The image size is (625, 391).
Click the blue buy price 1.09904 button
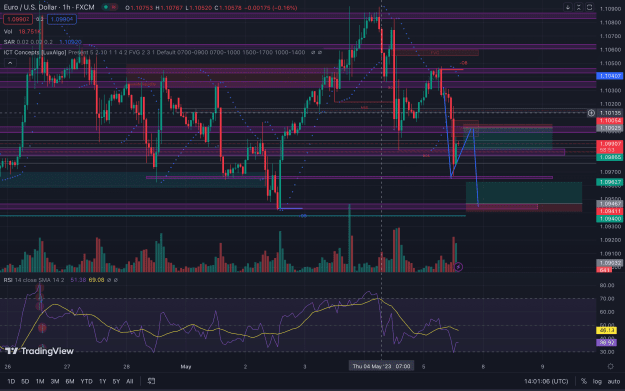62,19
